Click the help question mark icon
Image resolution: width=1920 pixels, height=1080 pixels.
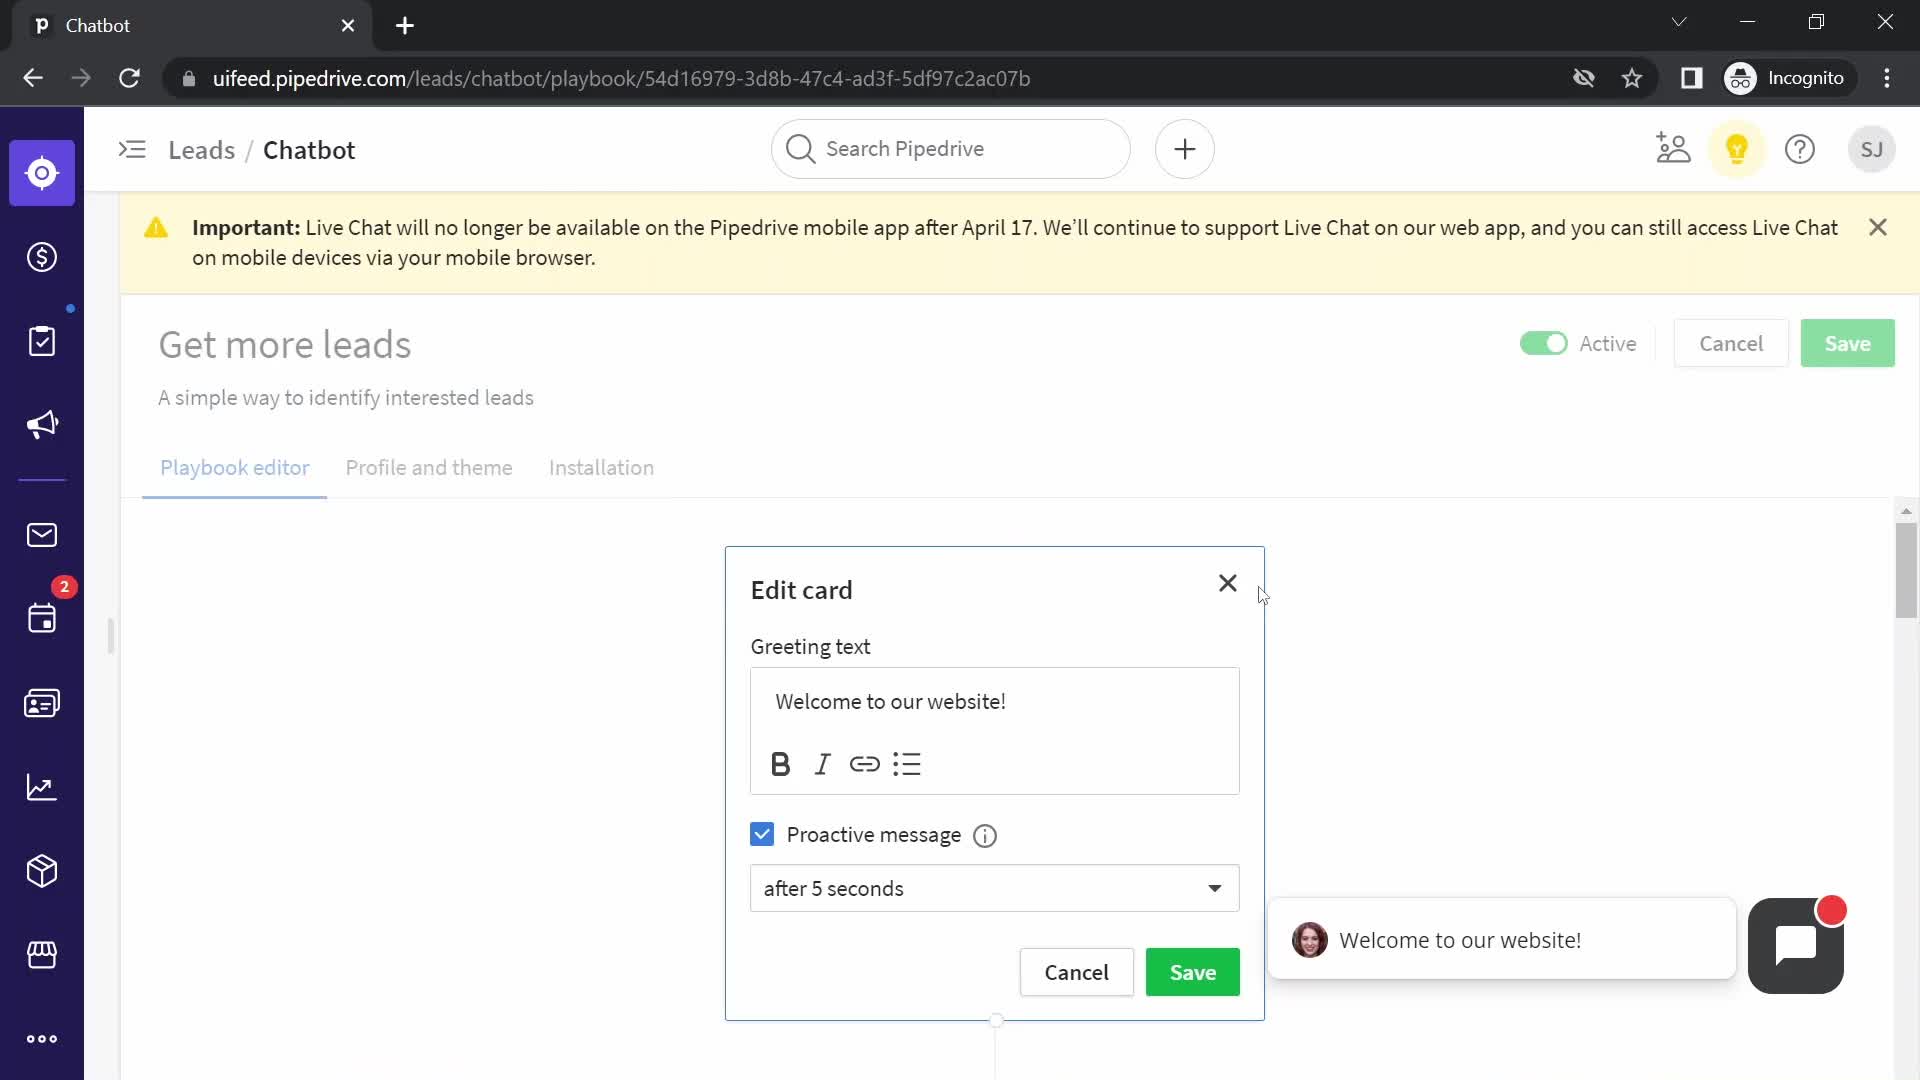point(1800,149)
